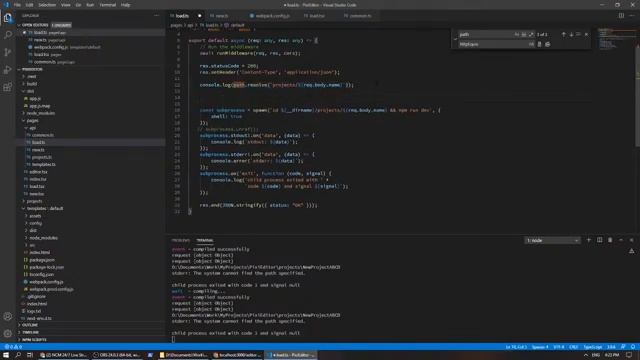This screenshot has height=360, width=640.
Task: Open the Selection menu
Action: click(47, 5)
